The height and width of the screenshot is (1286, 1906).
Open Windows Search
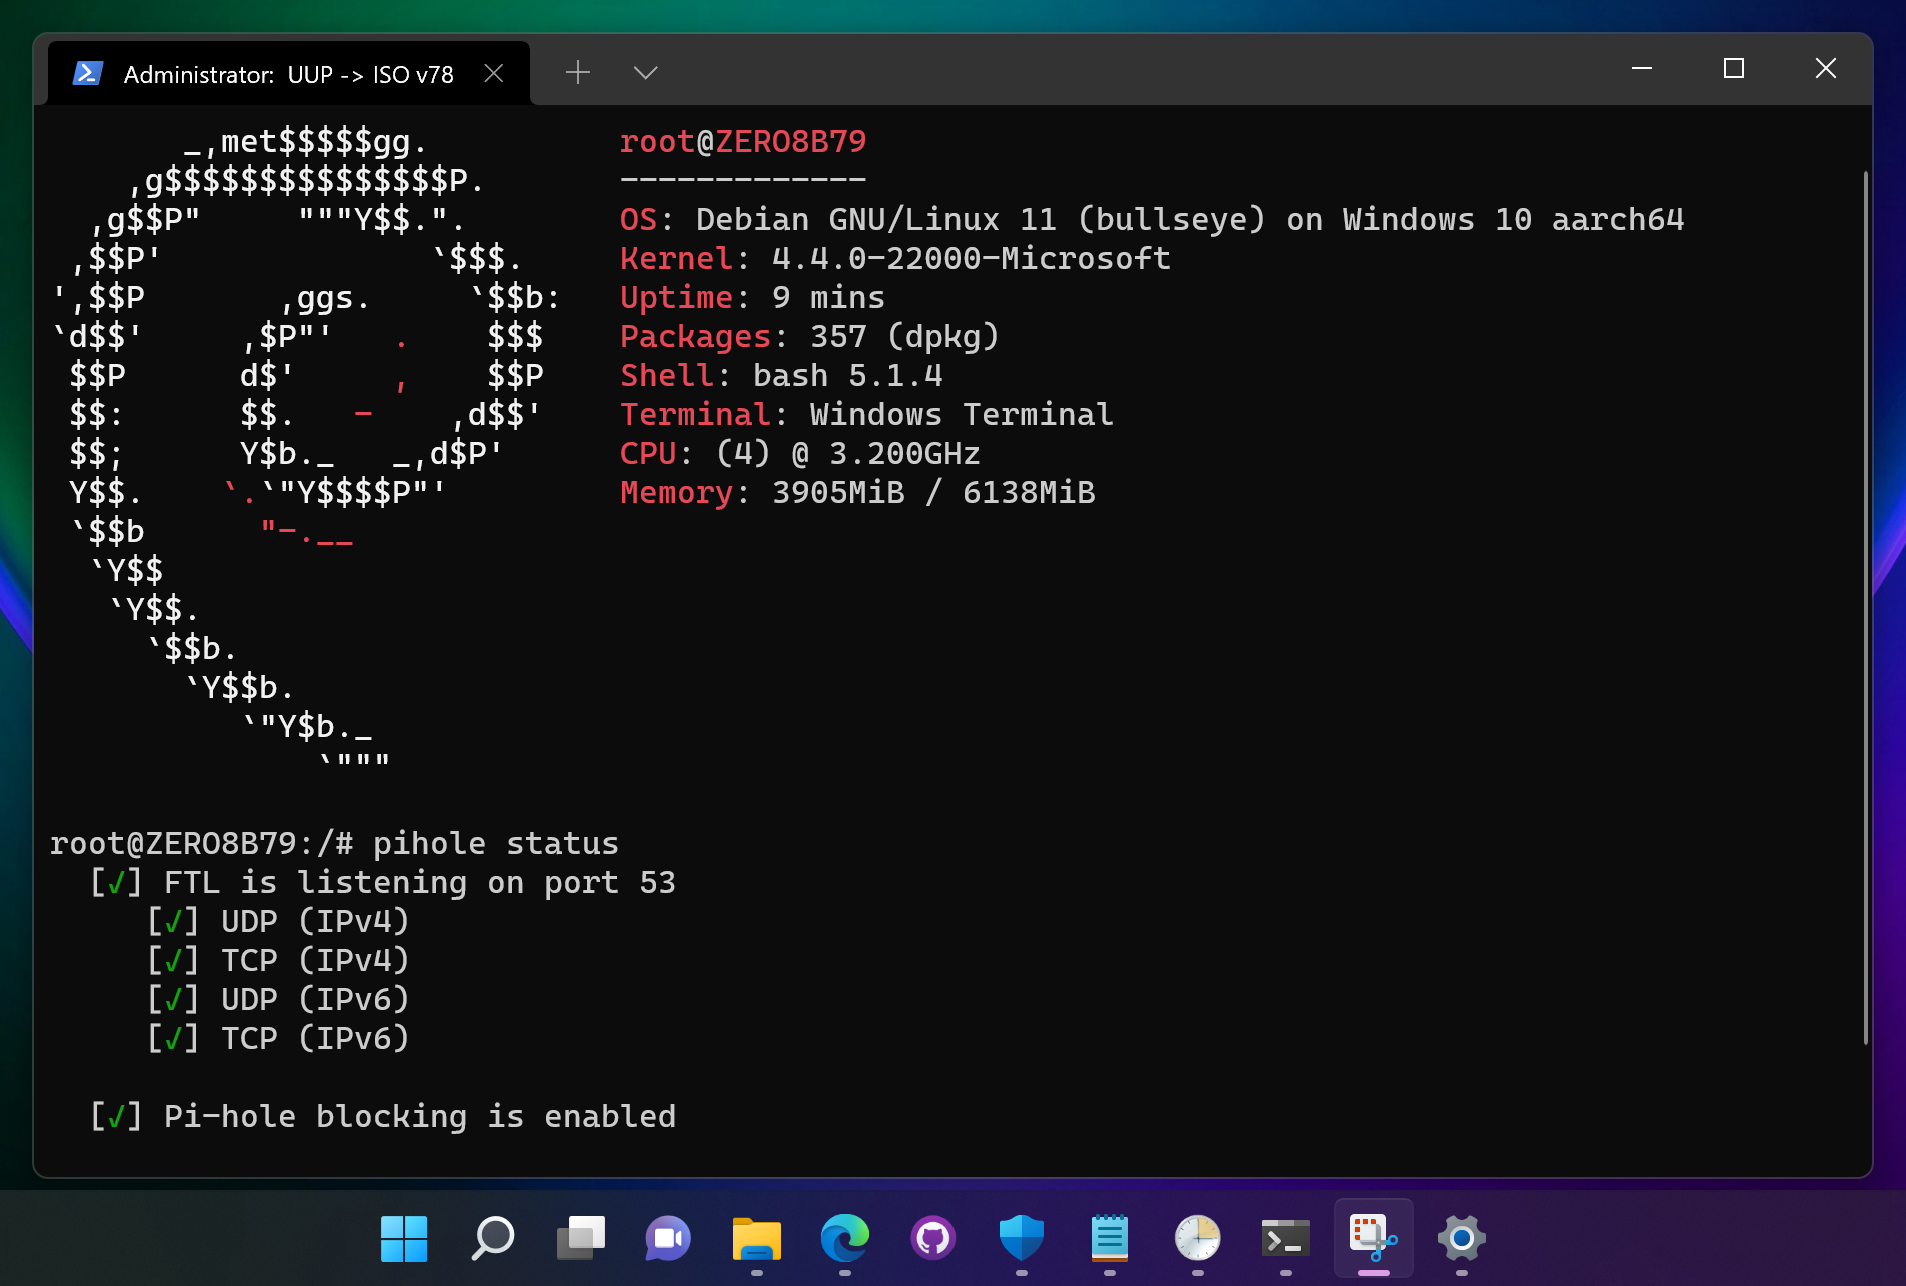coord(491,1240)
